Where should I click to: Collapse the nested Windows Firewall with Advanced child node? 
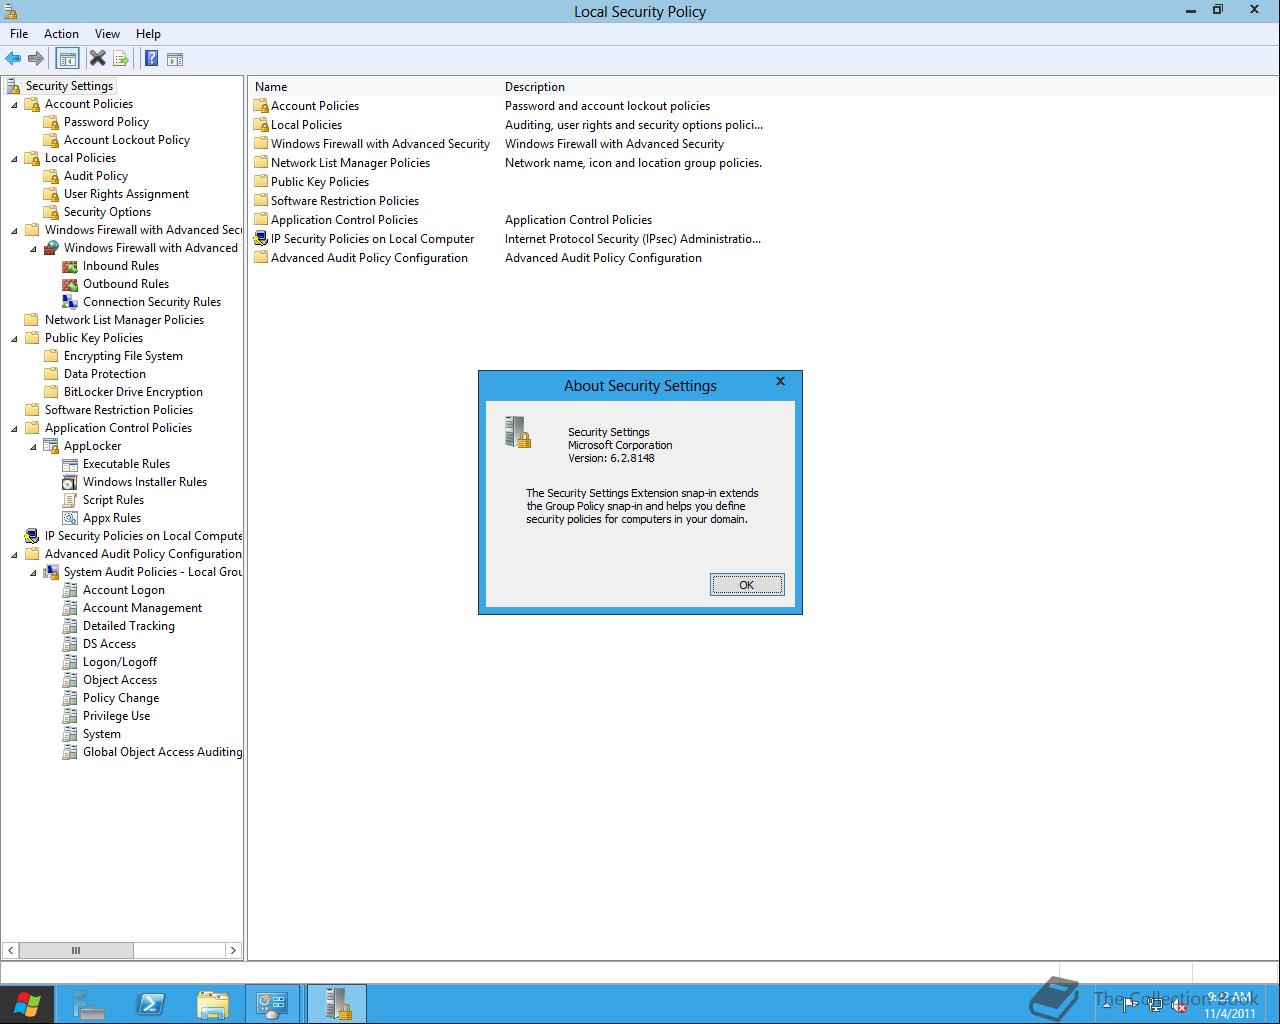coord(33,248)
